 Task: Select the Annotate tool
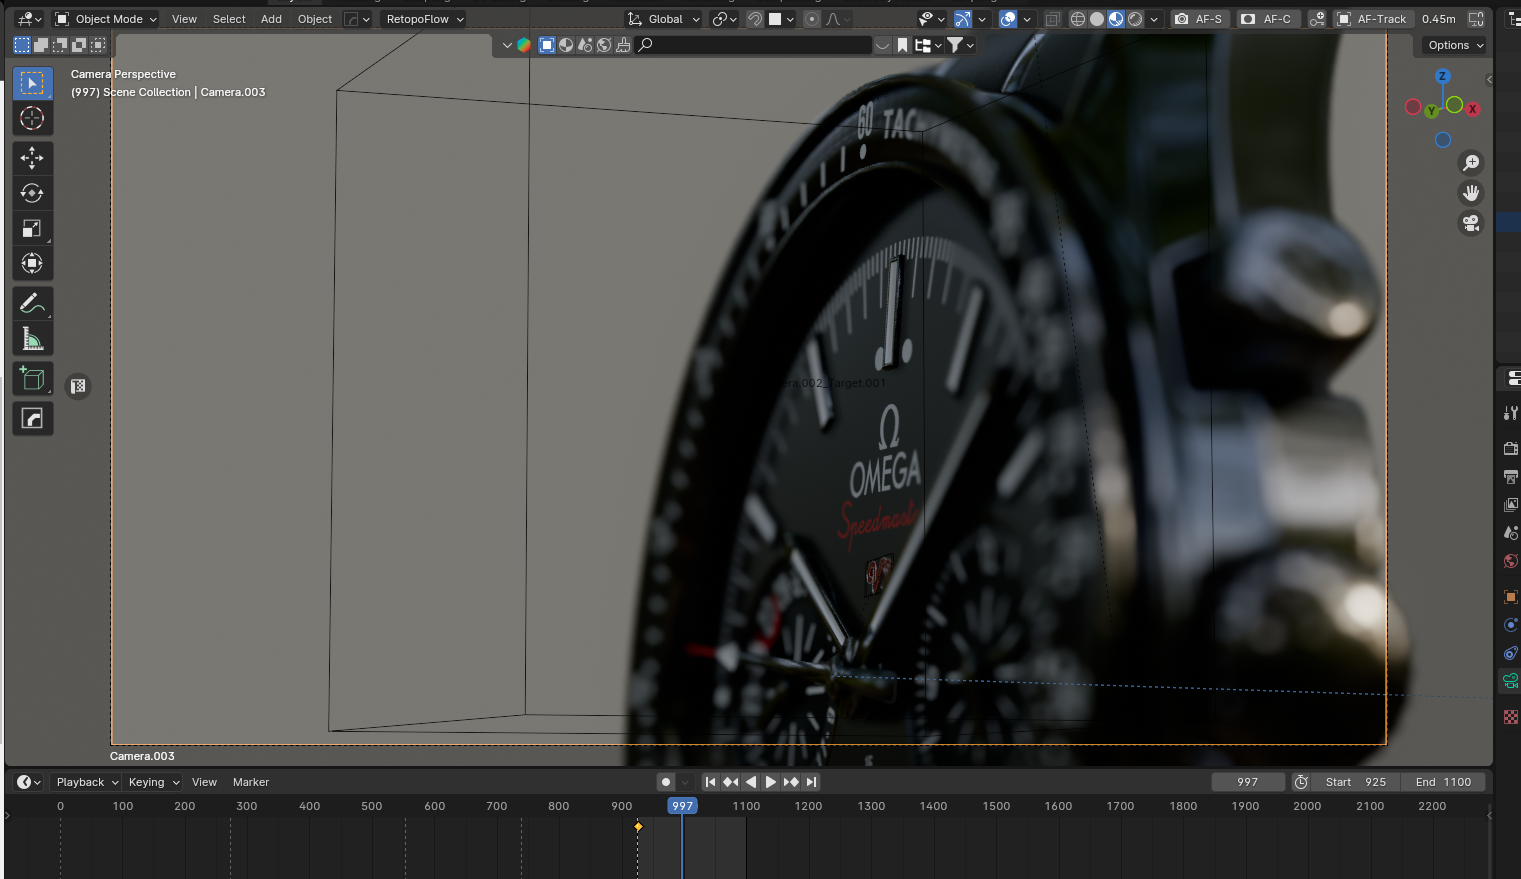pyautogui.click(x=32, y=303)
